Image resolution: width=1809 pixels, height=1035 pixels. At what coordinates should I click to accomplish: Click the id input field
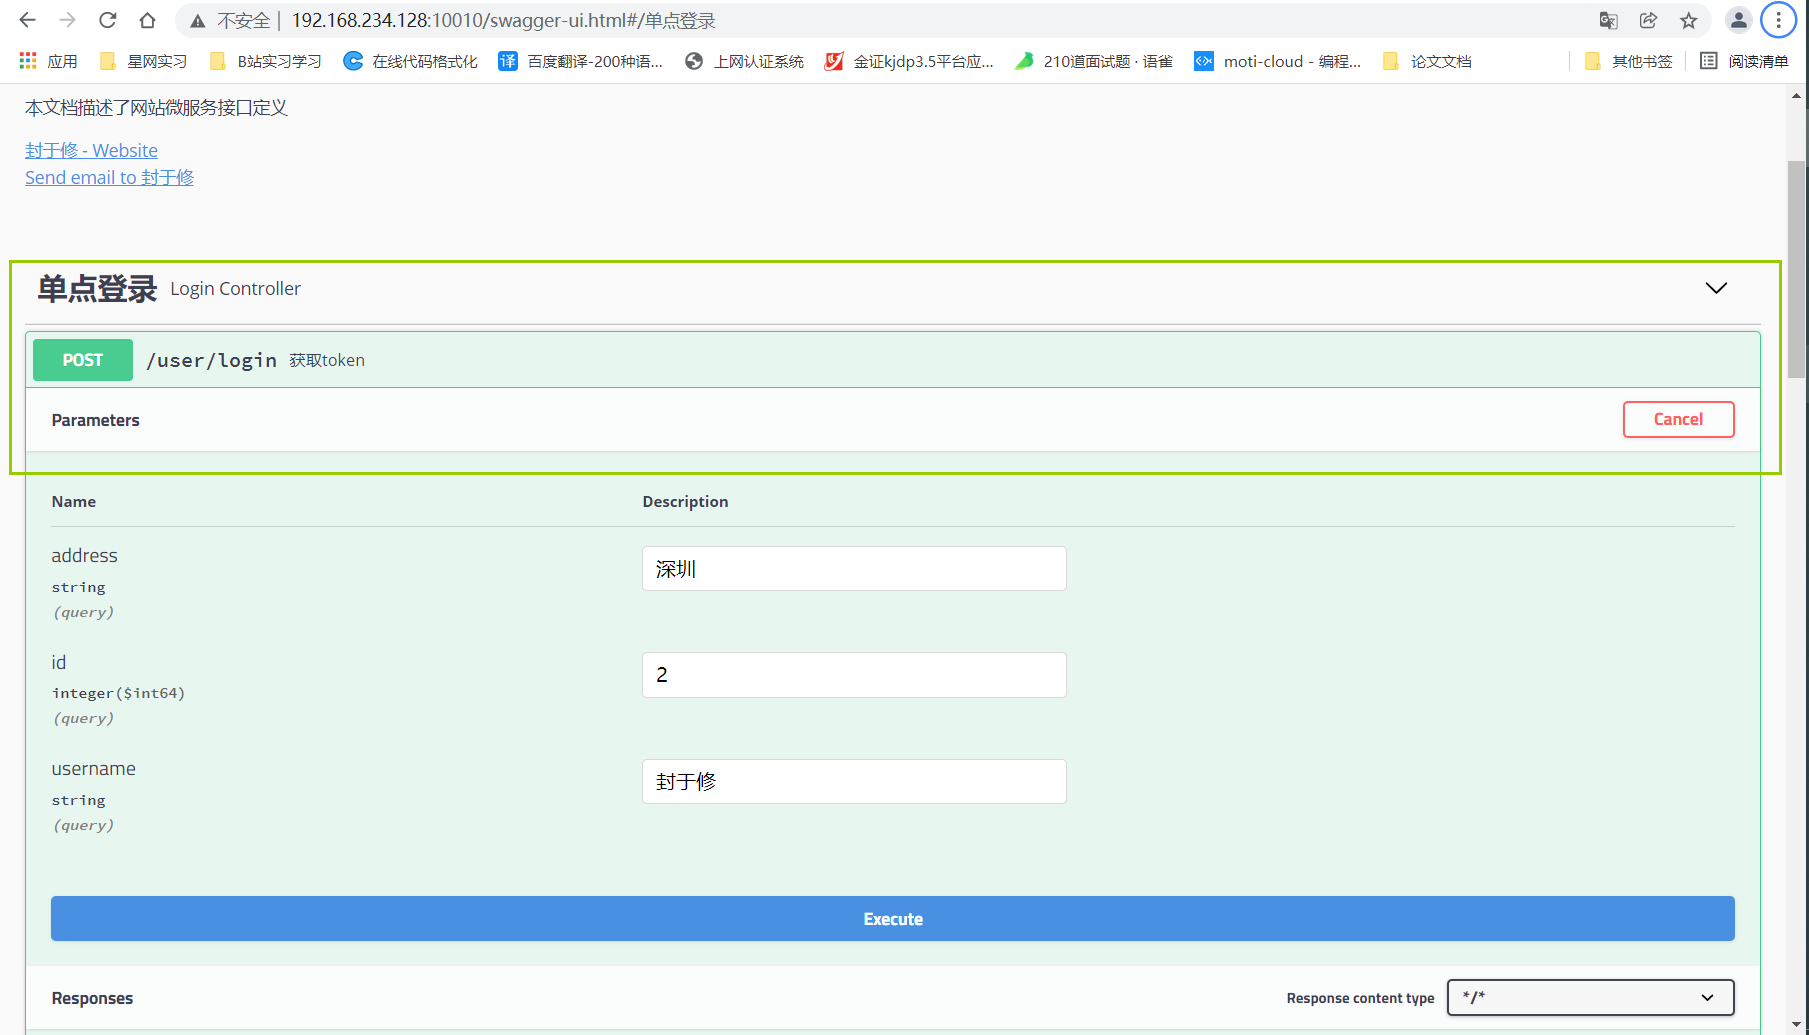[854, 675]
